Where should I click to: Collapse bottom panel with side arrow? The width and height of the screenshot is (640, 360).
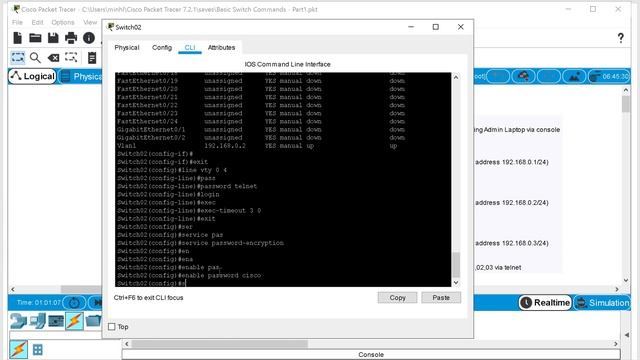click(627, 335)
